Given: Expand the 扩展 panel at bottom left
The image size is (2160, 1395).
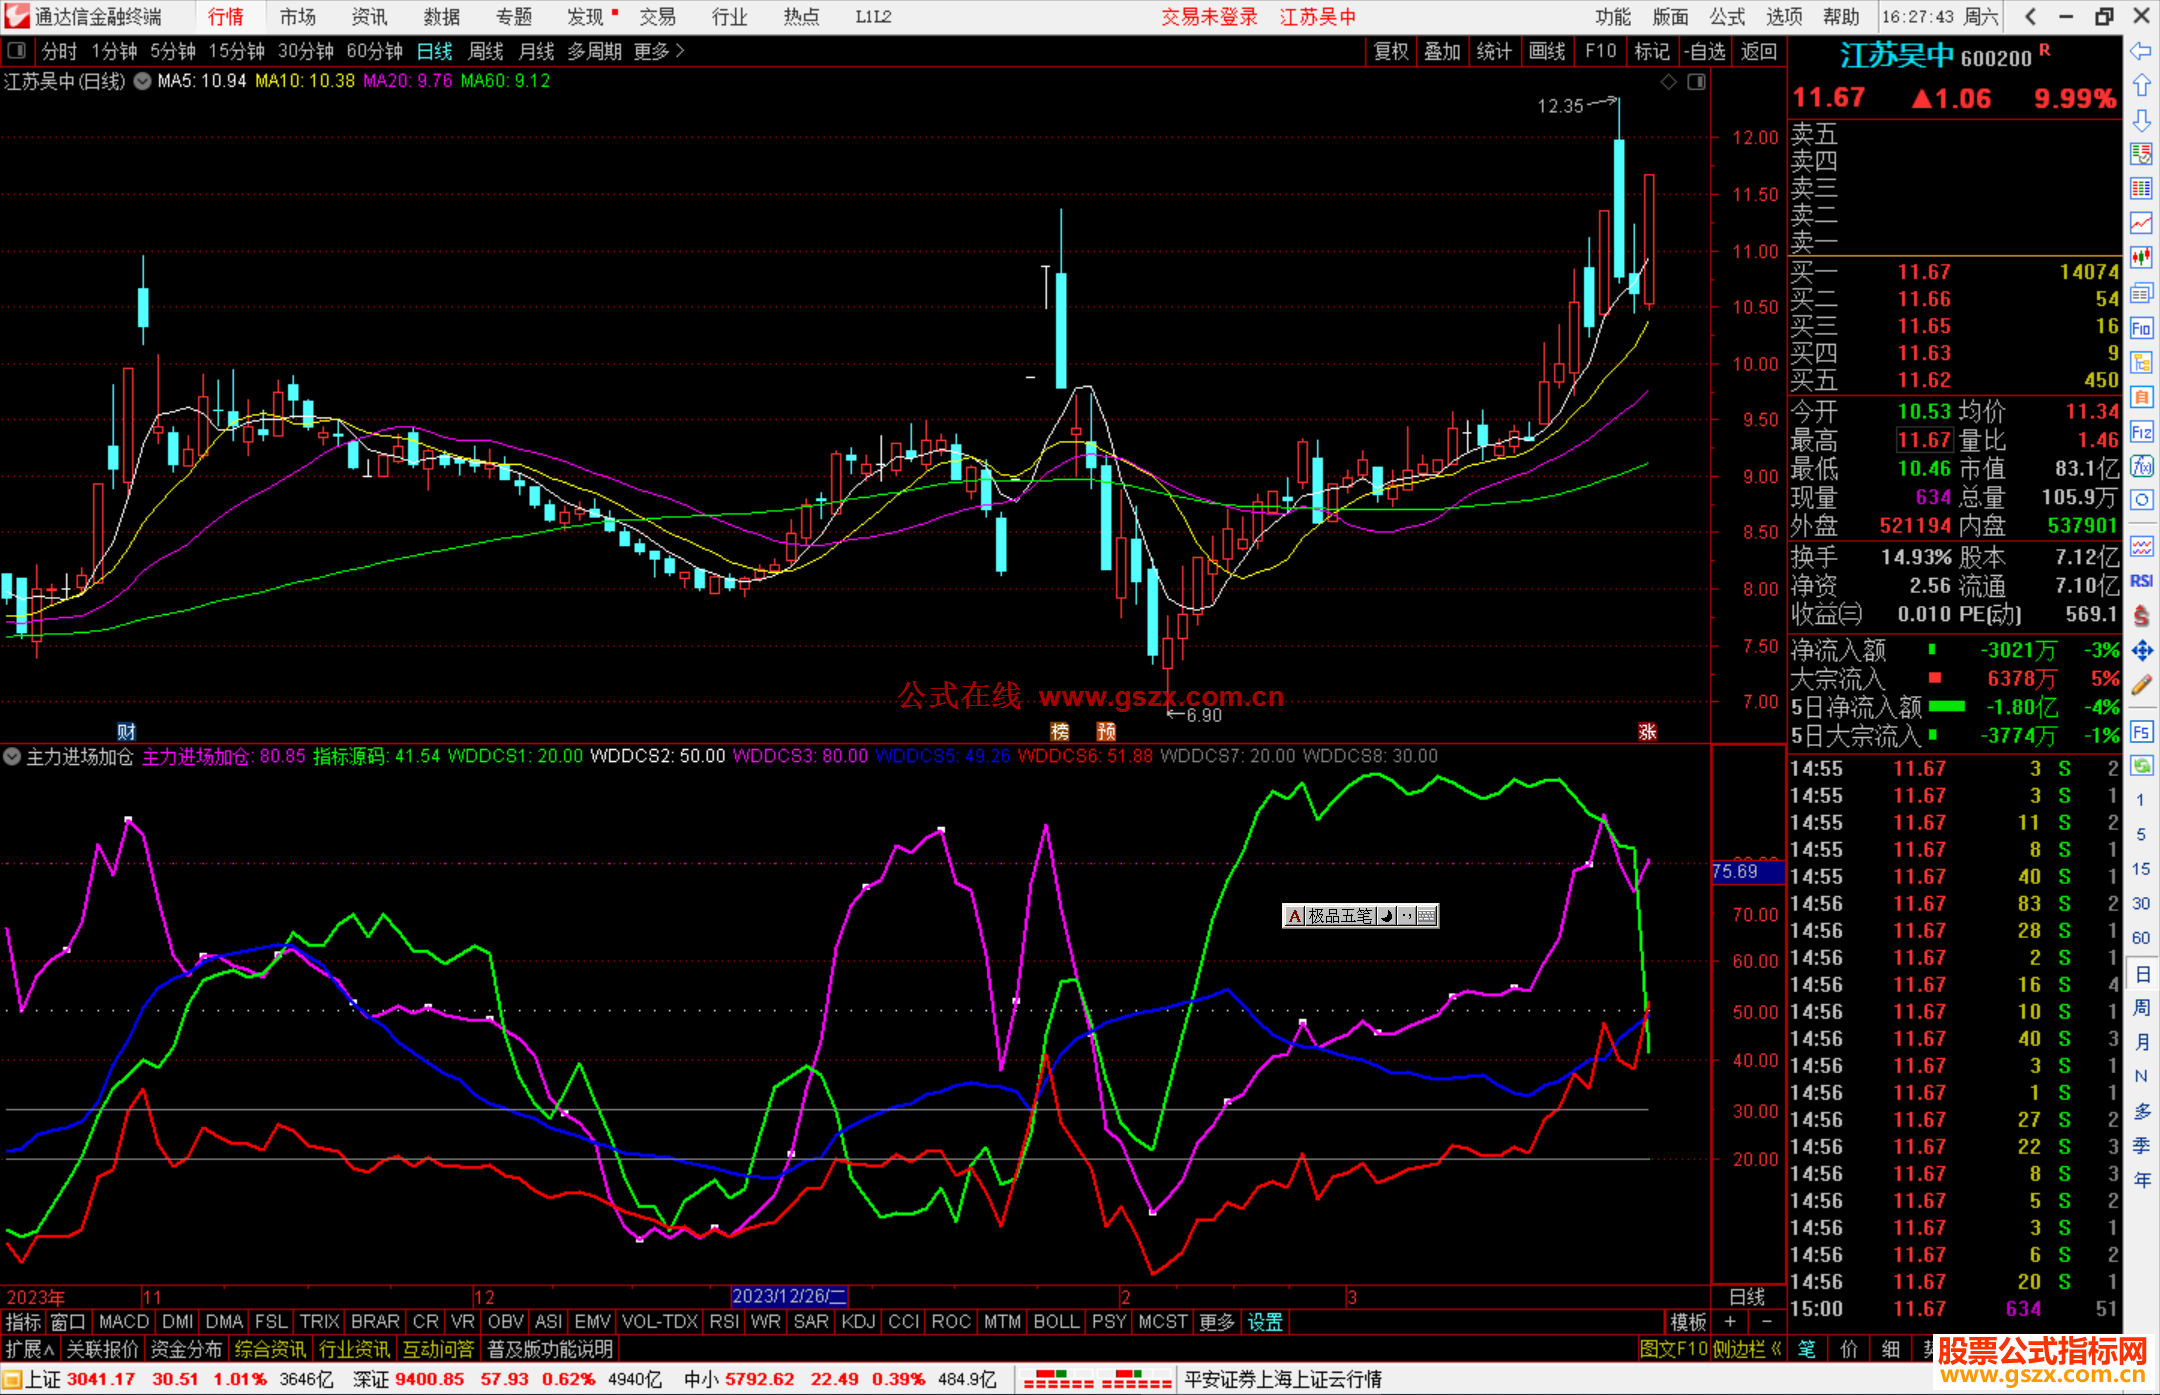Looking at the screenshot, I should point(29,1349).
